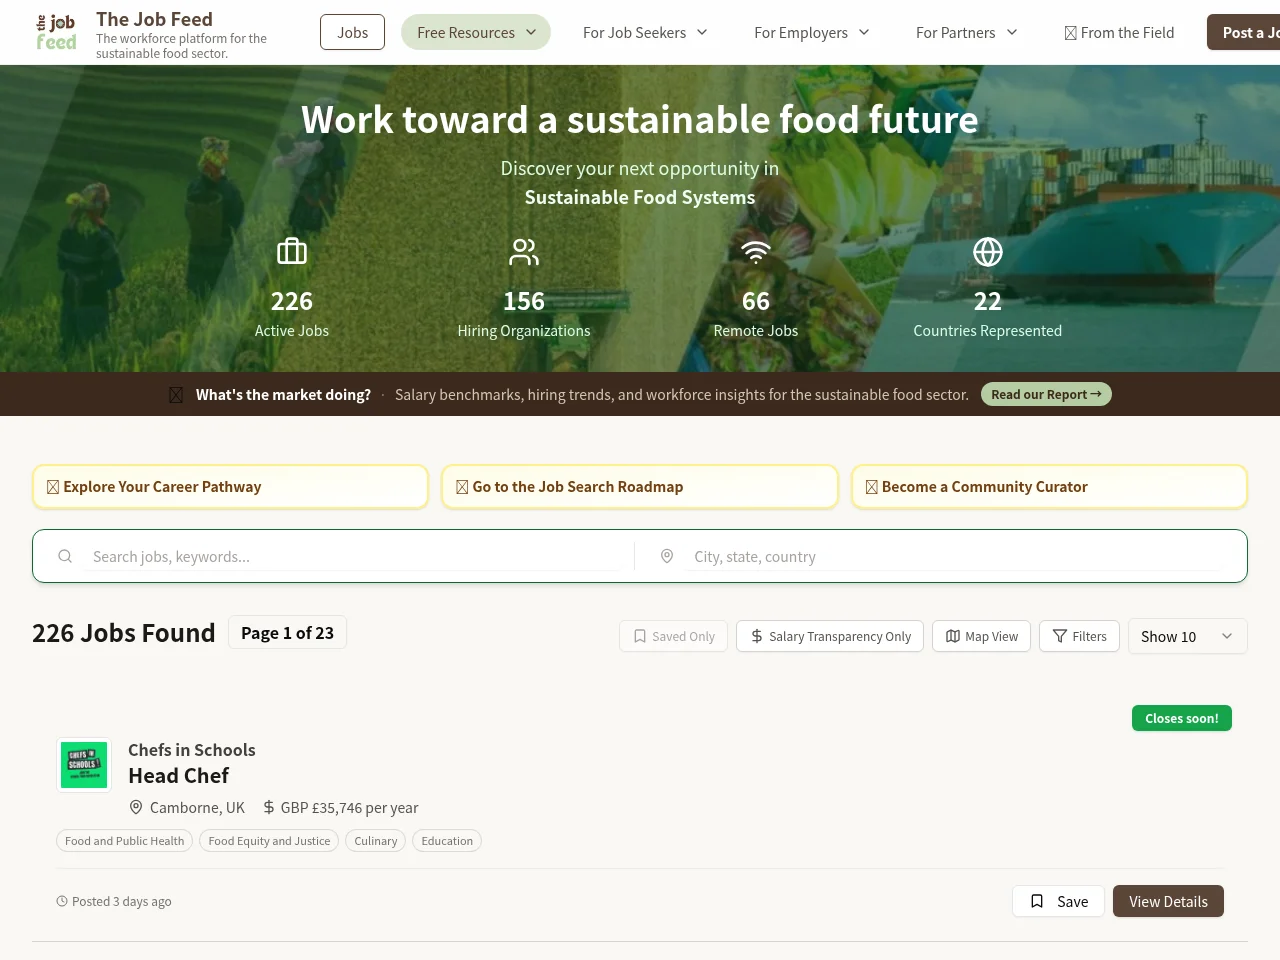Click the Chefs in Schools company logo
1280x960 pixels.
point(84,765)
